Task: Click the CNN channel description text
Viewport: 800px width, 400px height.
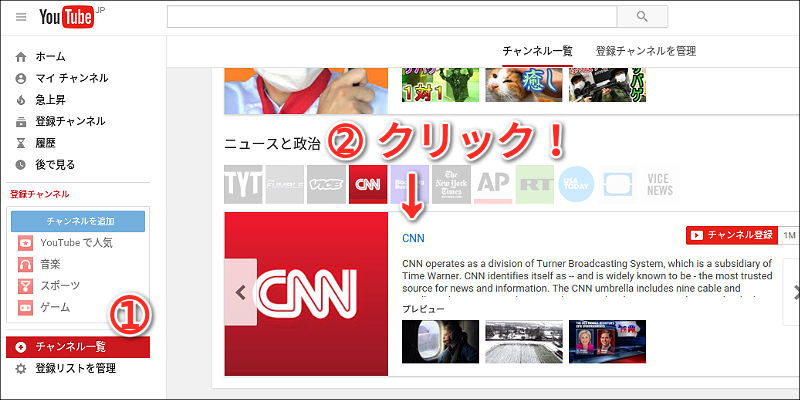Action: pyautogui.click(x=587, y=278)
